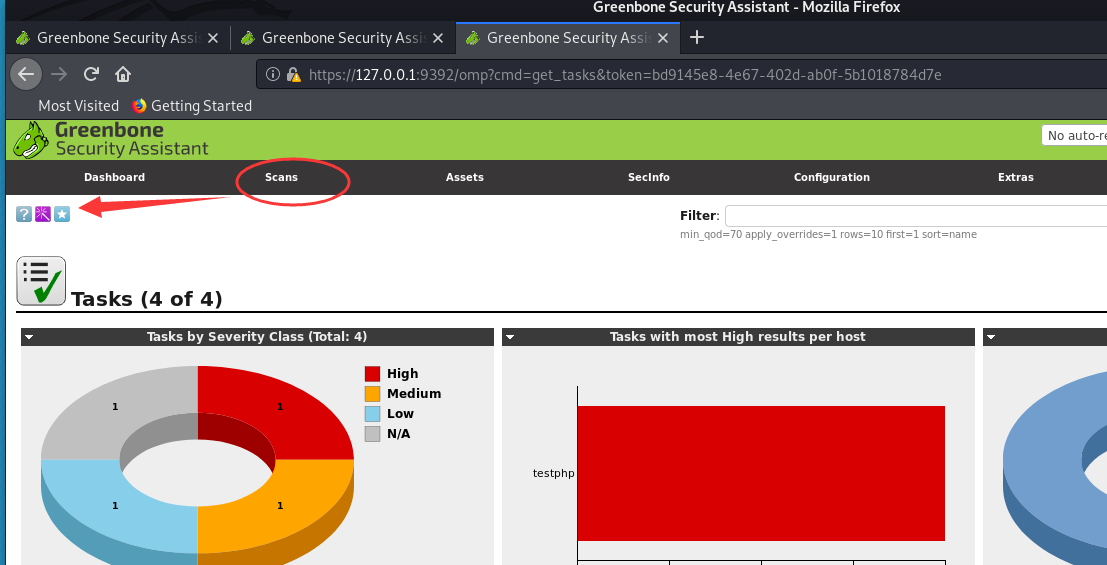This screenshot has height=565, width=1107.
Task: Click the Help question mark icon
Action: coord(24,214)
